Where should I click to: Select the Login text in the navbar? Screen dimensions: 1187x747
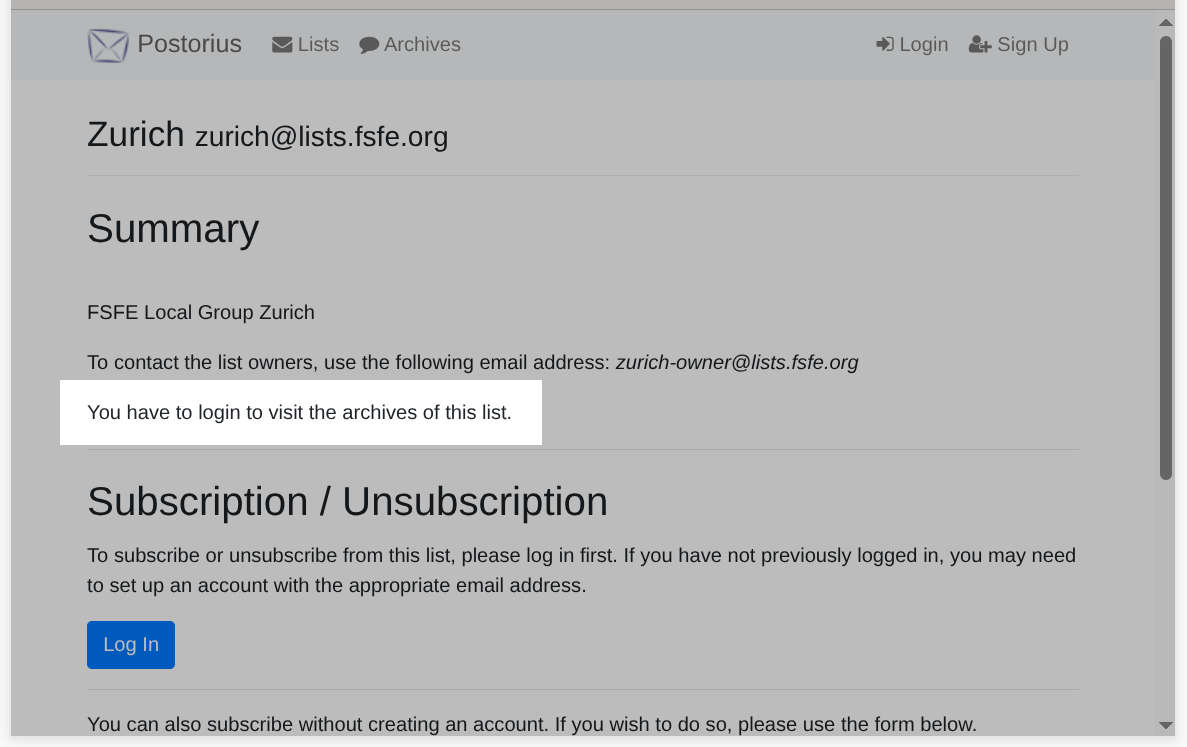coord(923,45)
